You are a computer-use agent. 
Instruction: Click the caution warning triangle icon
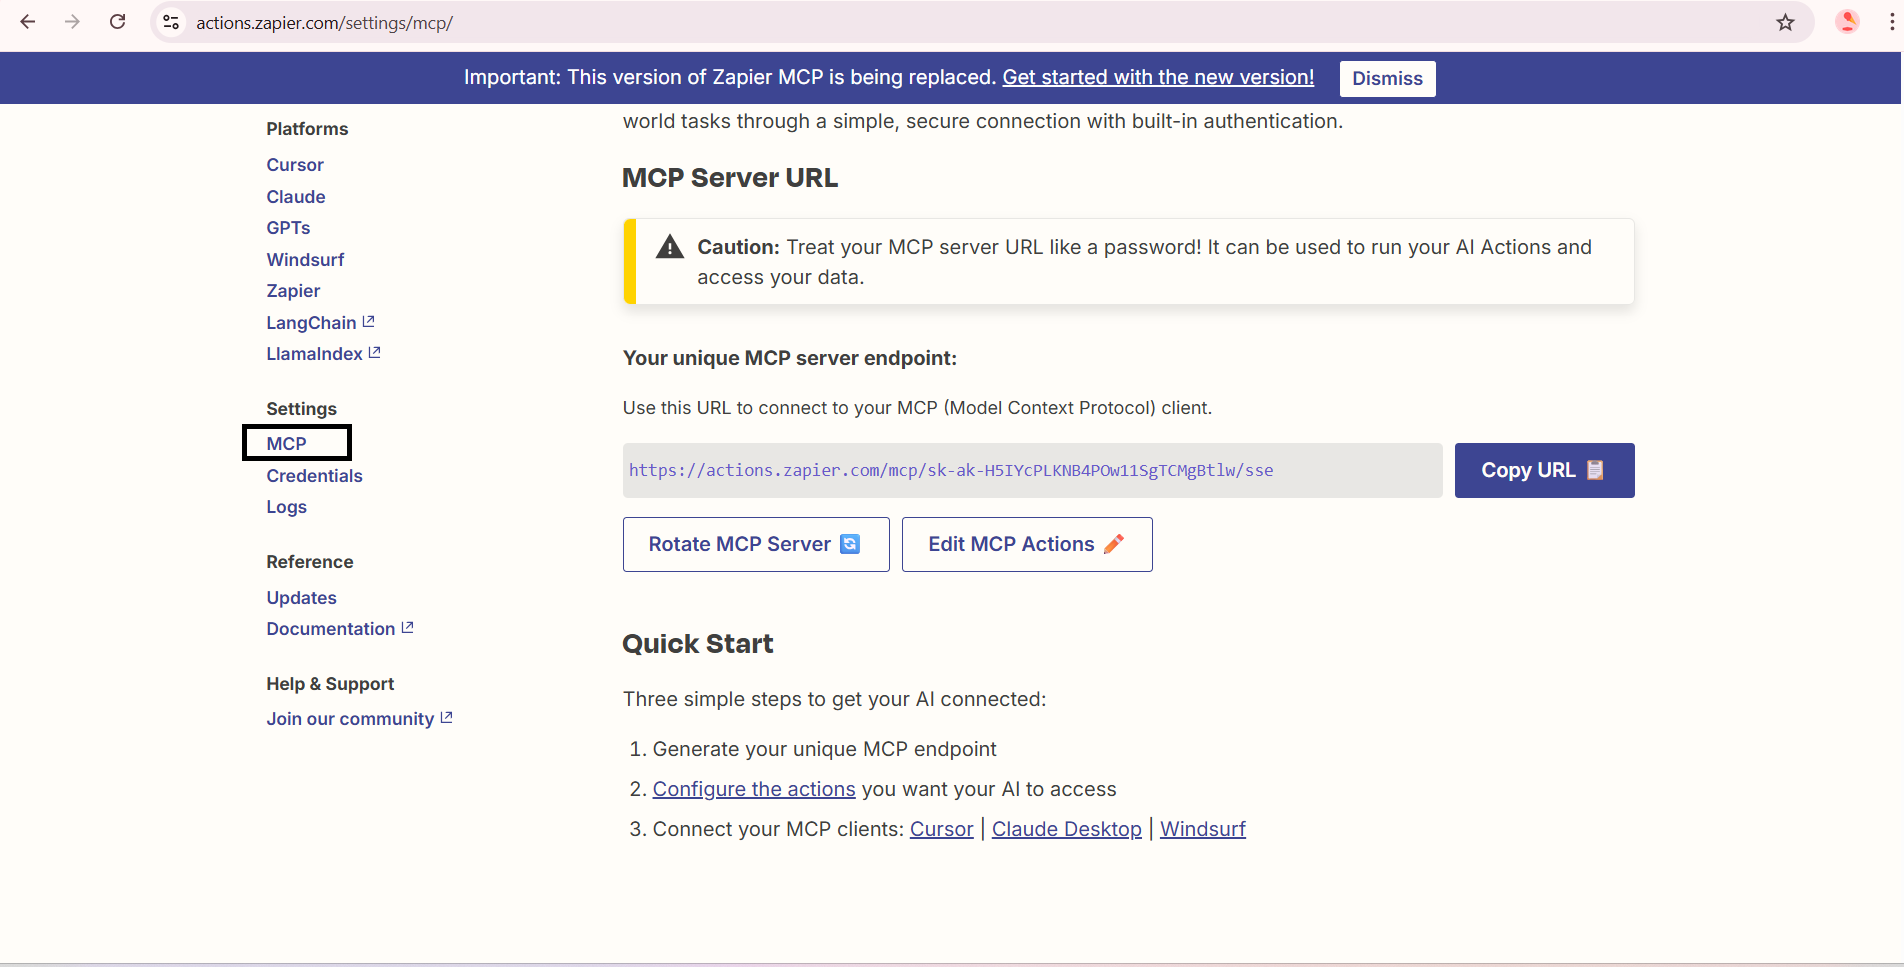click(669, 247)
